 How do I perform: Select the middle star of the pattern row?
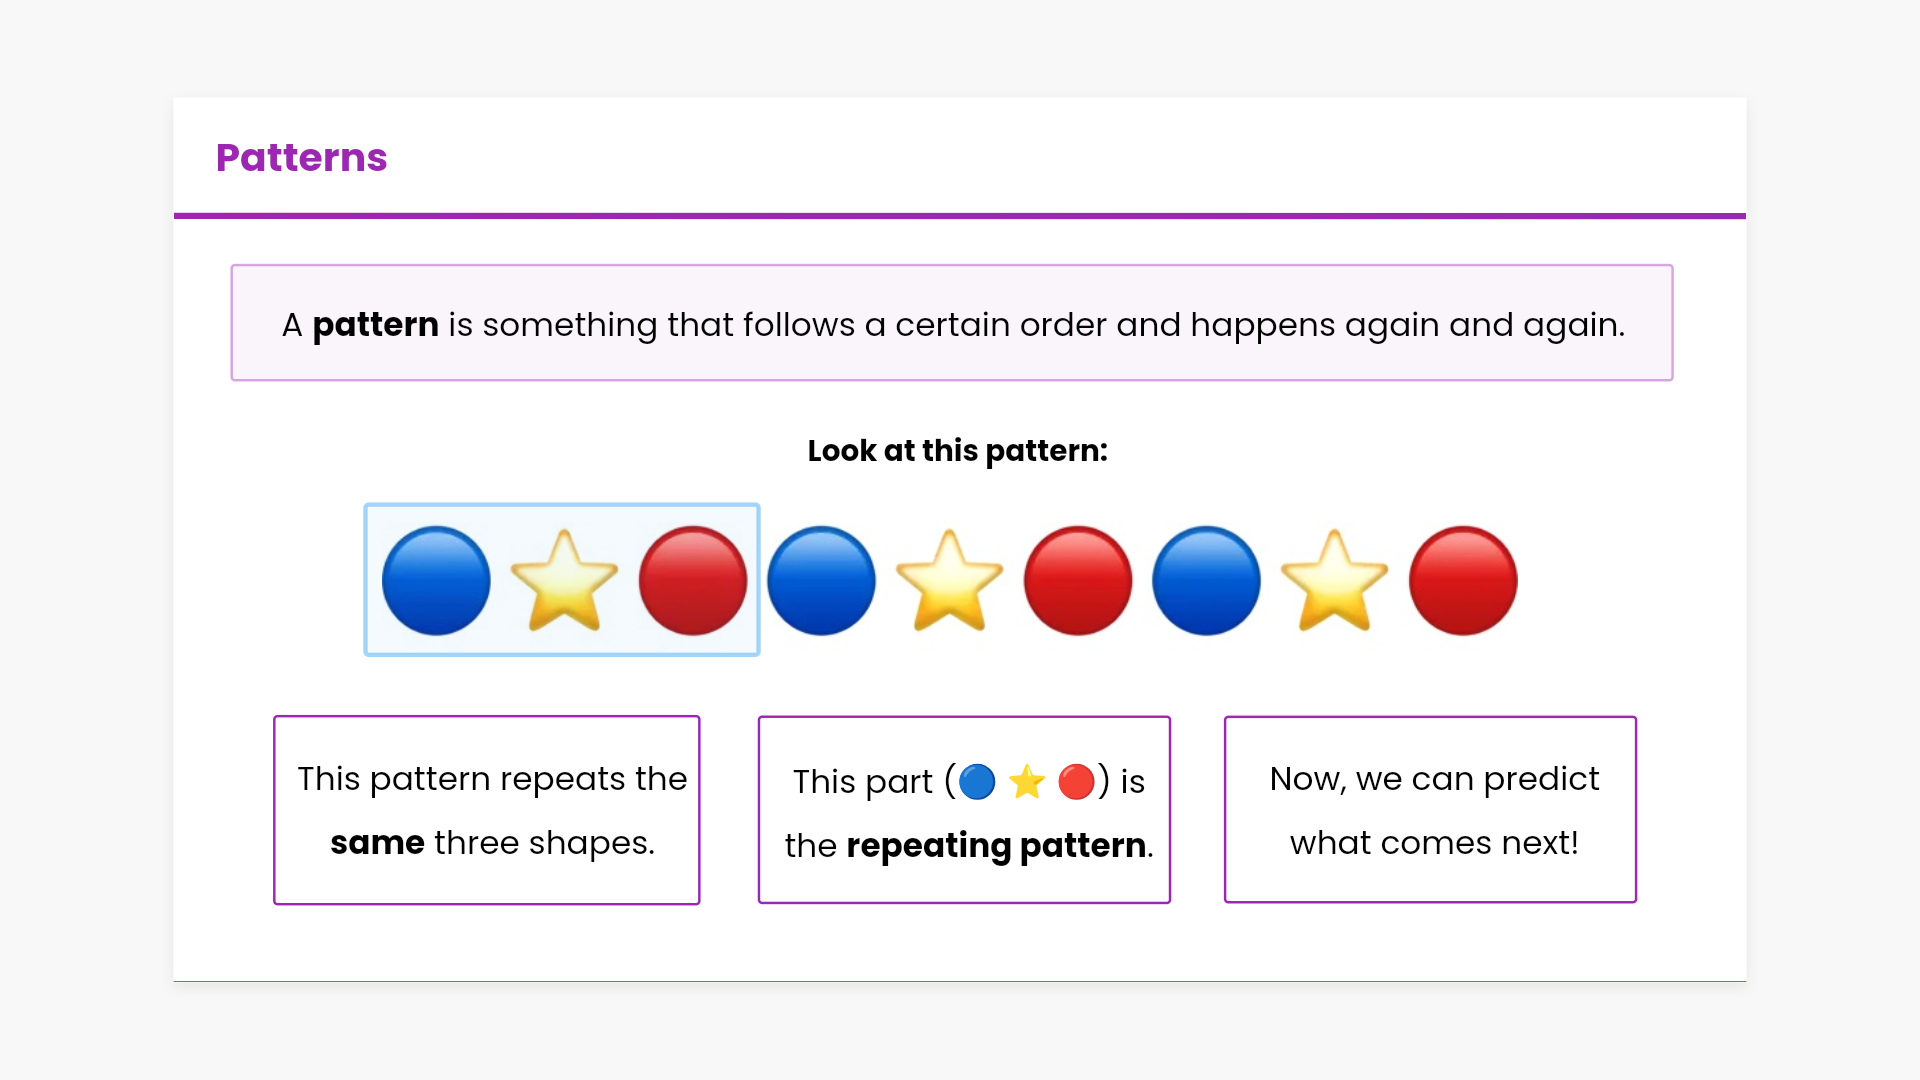tap(949, 581)
